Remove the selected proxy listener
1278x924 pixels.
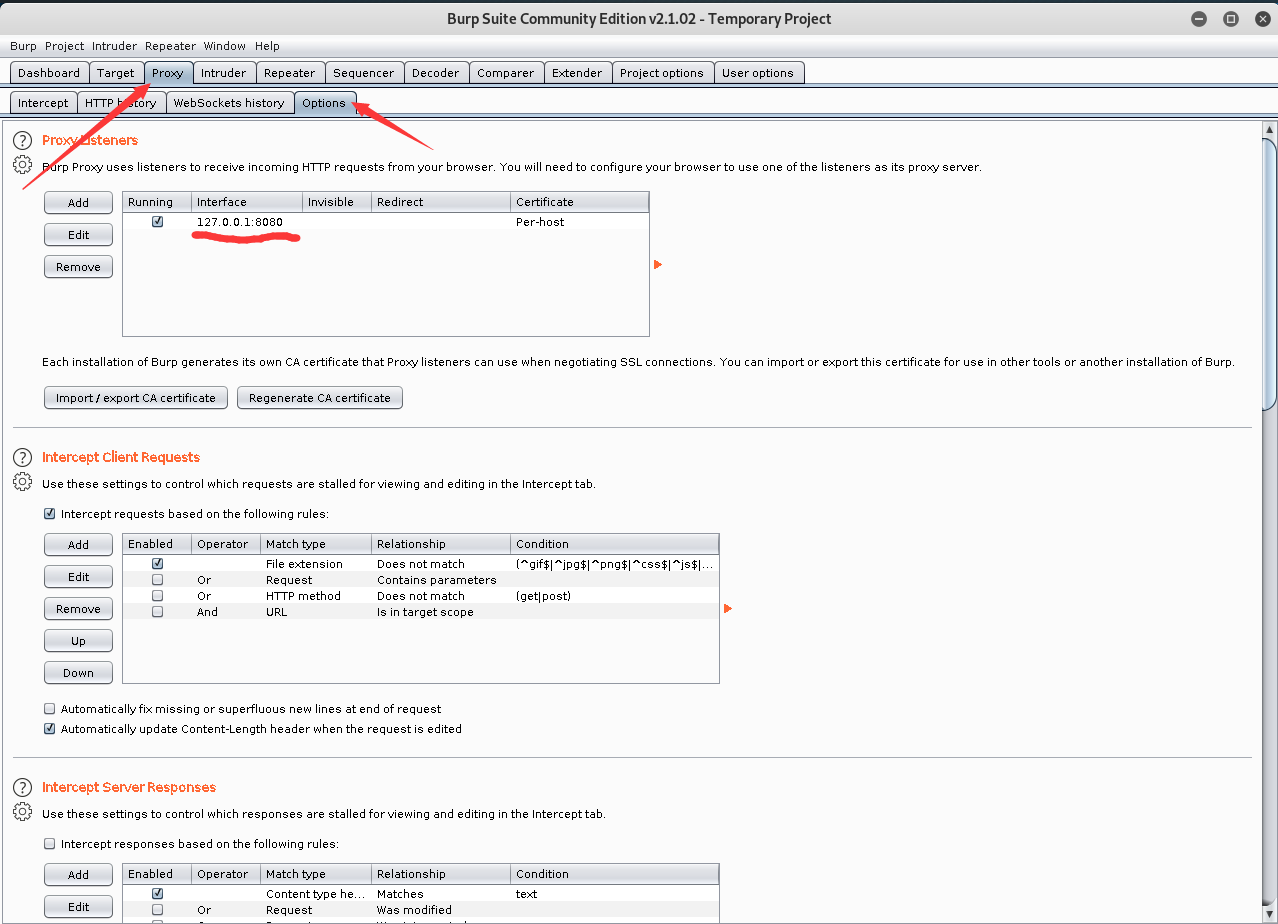click(x=78, y=267)
